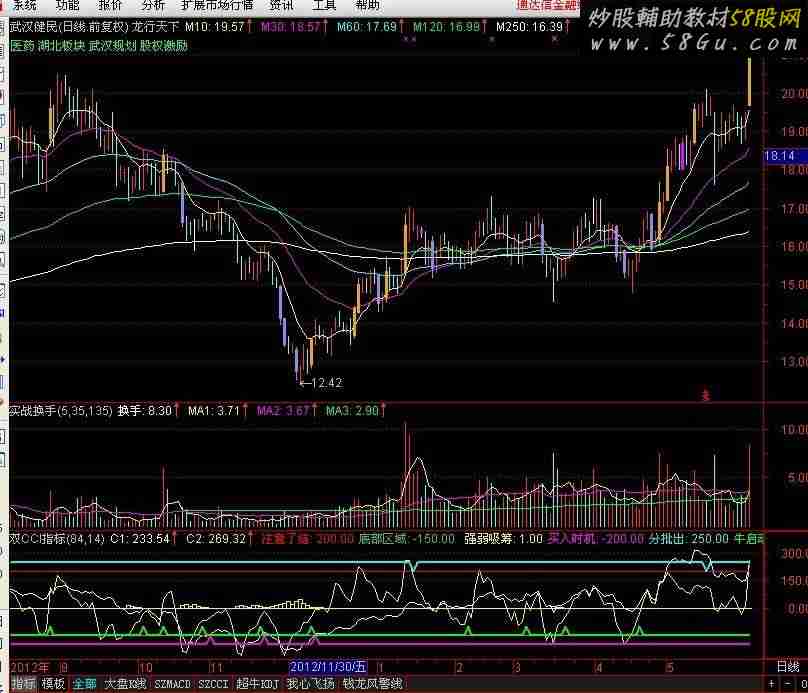The height and width of the screenshot is (693, 808).
Task: Click the C2: 269.32 value
Action: 216,539
